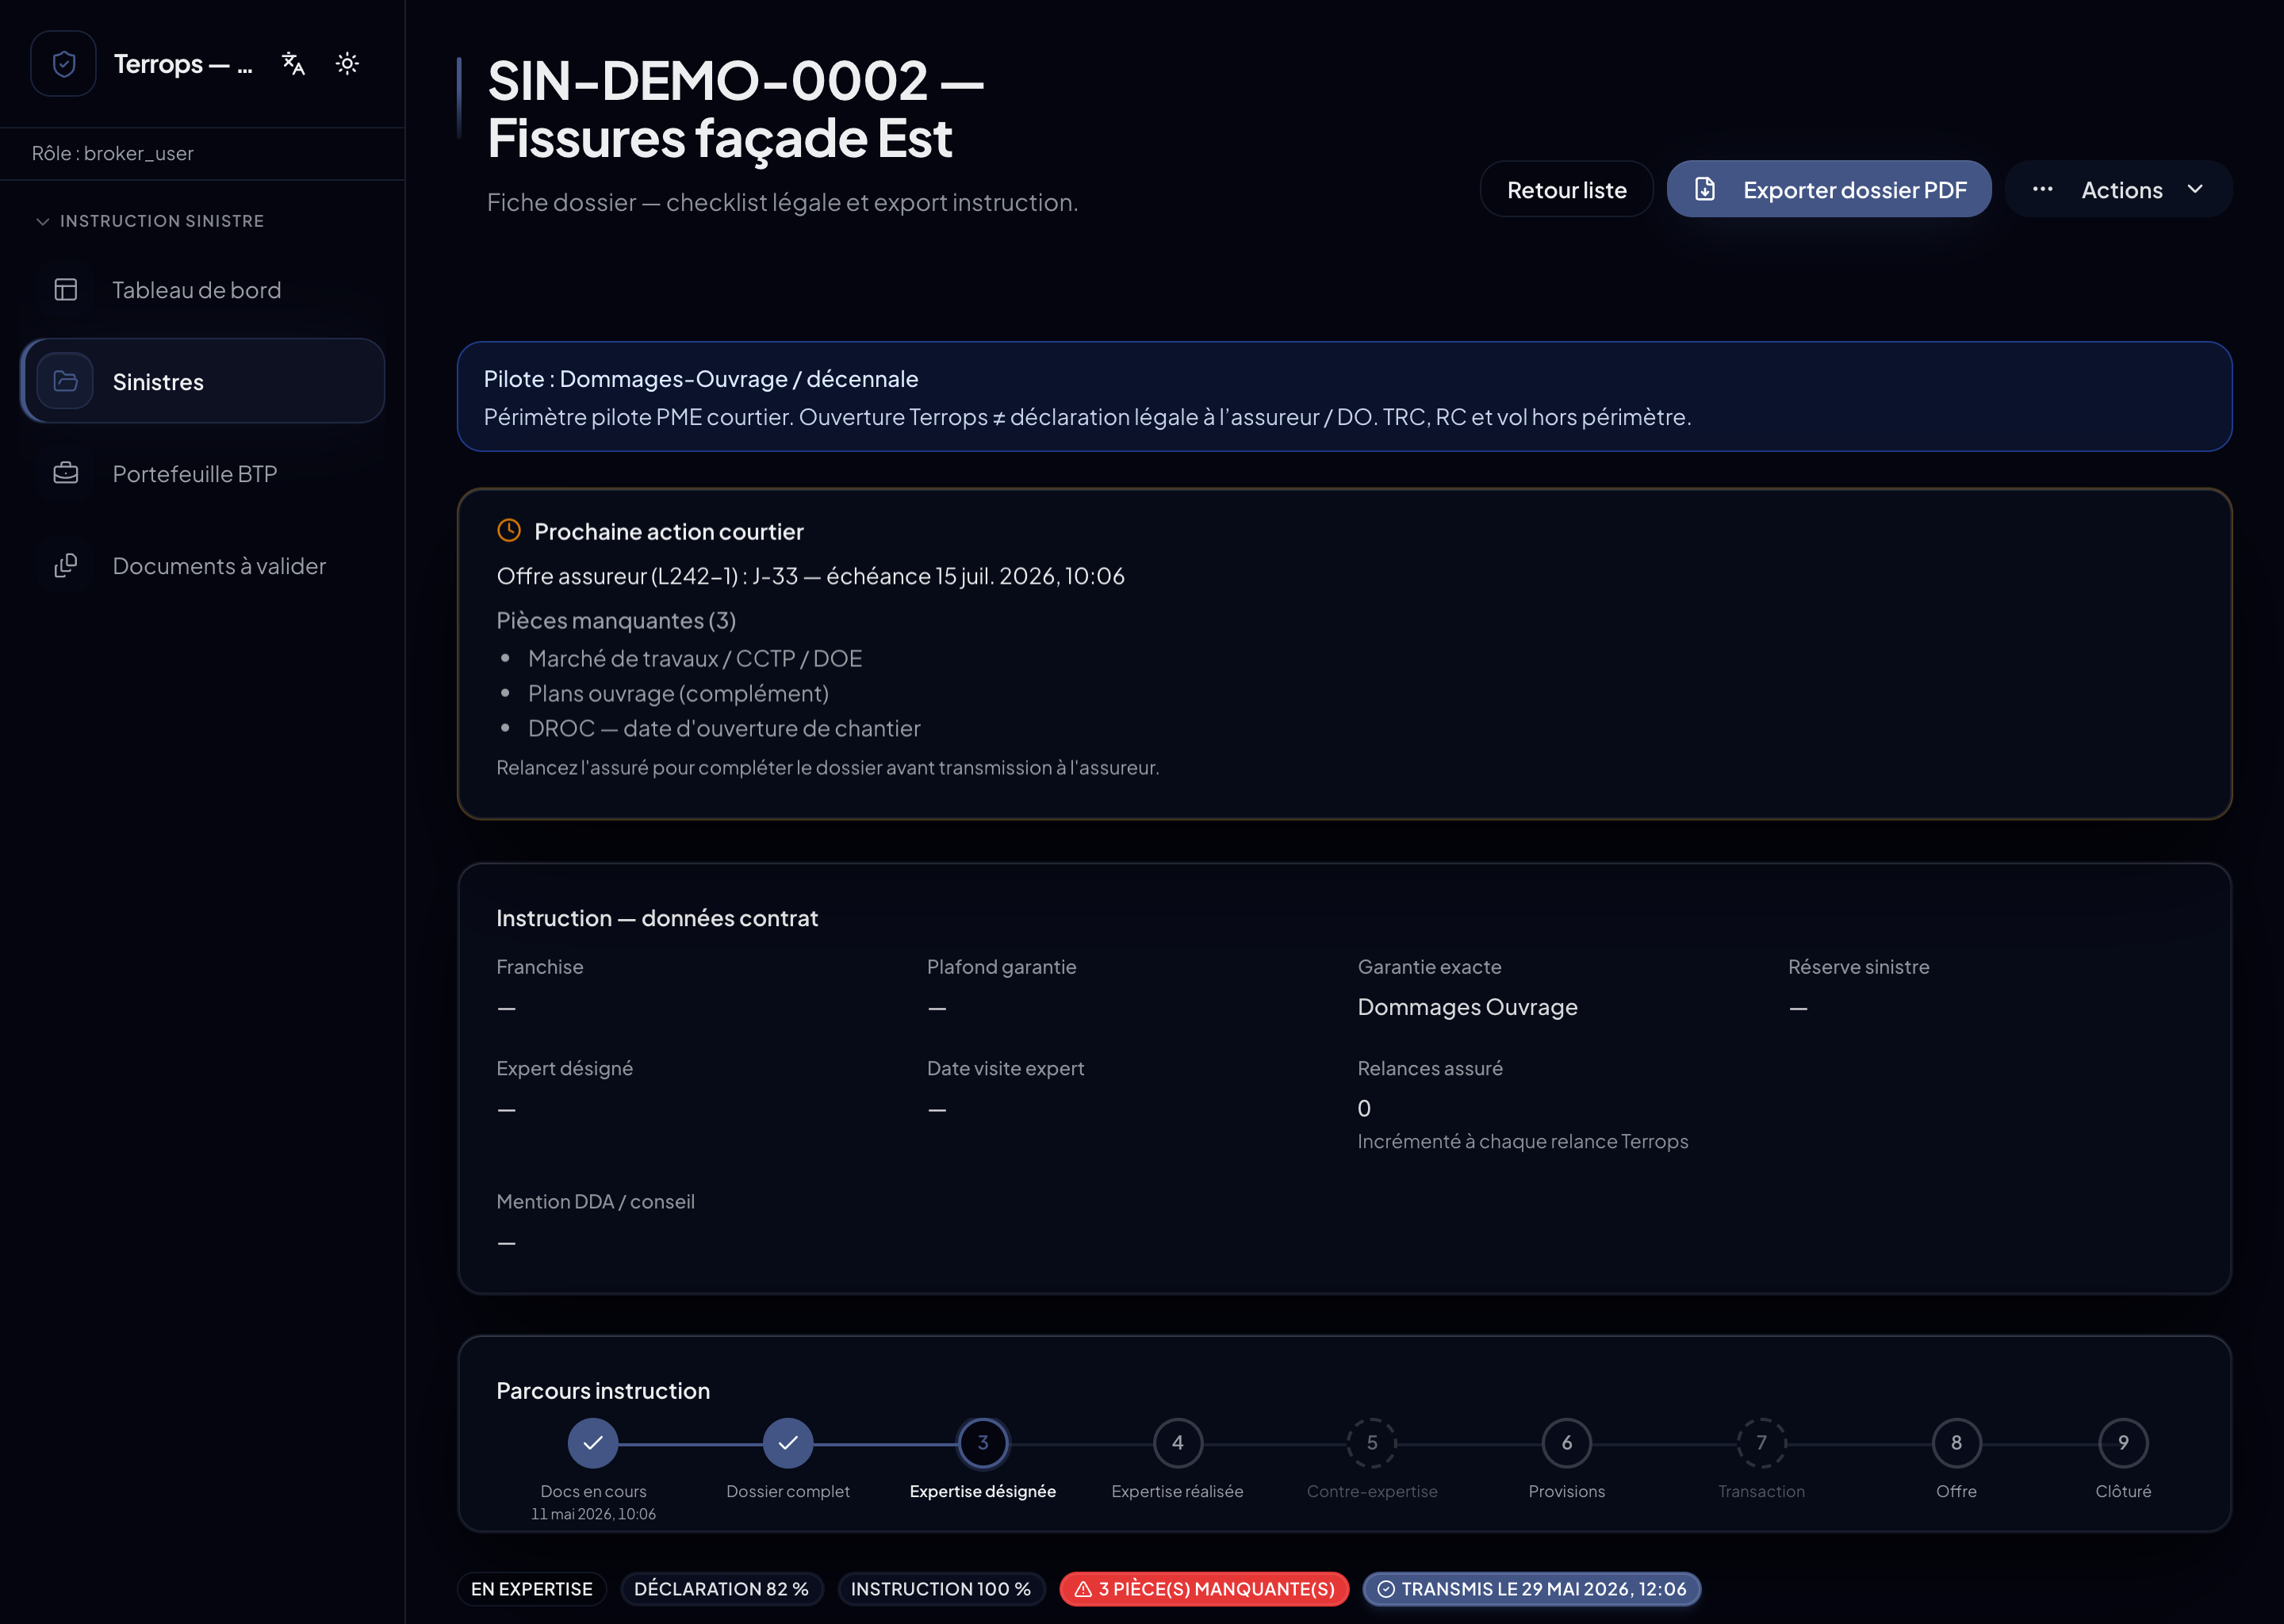The width and height of the screenshot is (2284, 1624).
Task: Return to list with Retour liste
Action: [x=1566, y=189]
